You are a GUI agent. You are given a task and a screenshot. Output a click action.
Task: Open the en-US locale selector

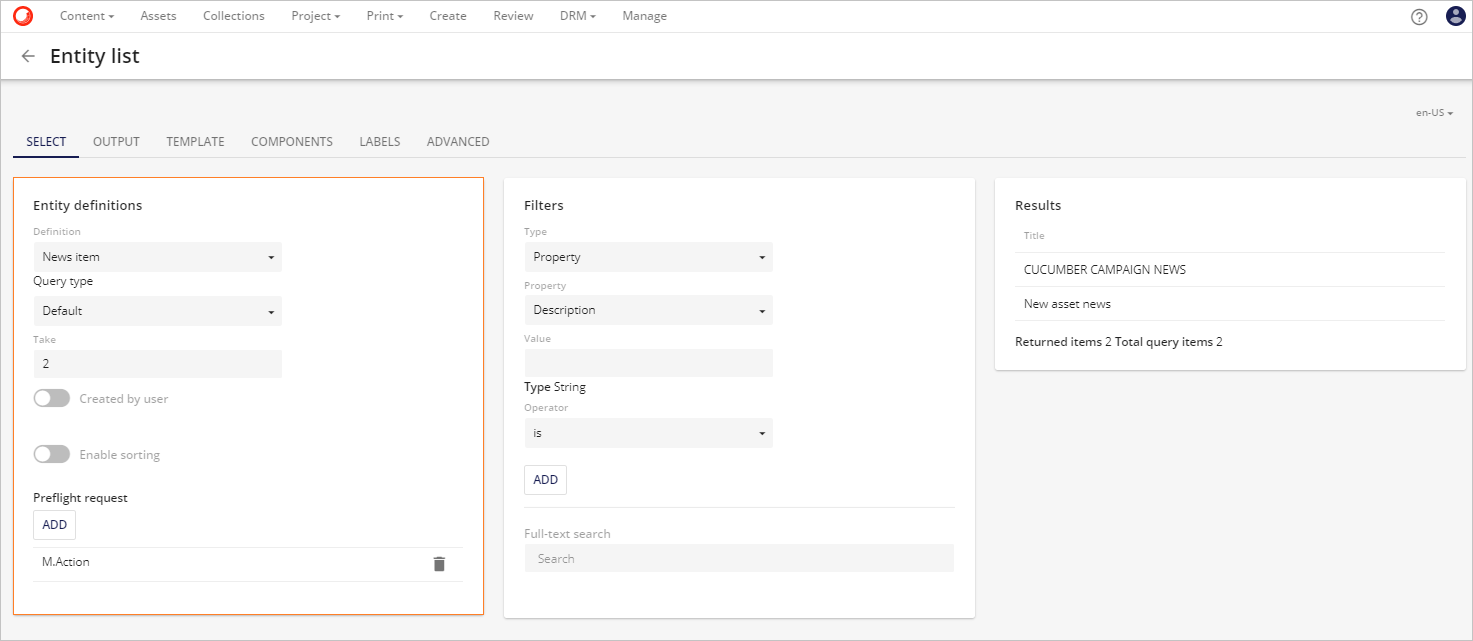point(1434,112)
